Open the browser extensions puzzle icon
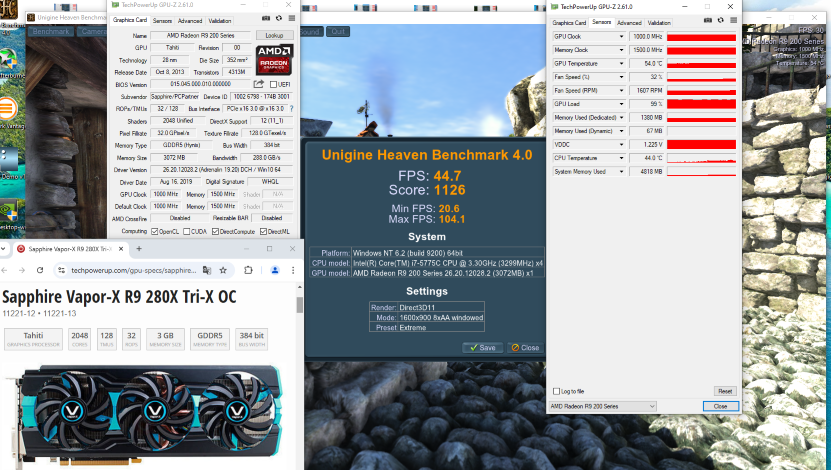 (x=248, y=270)
